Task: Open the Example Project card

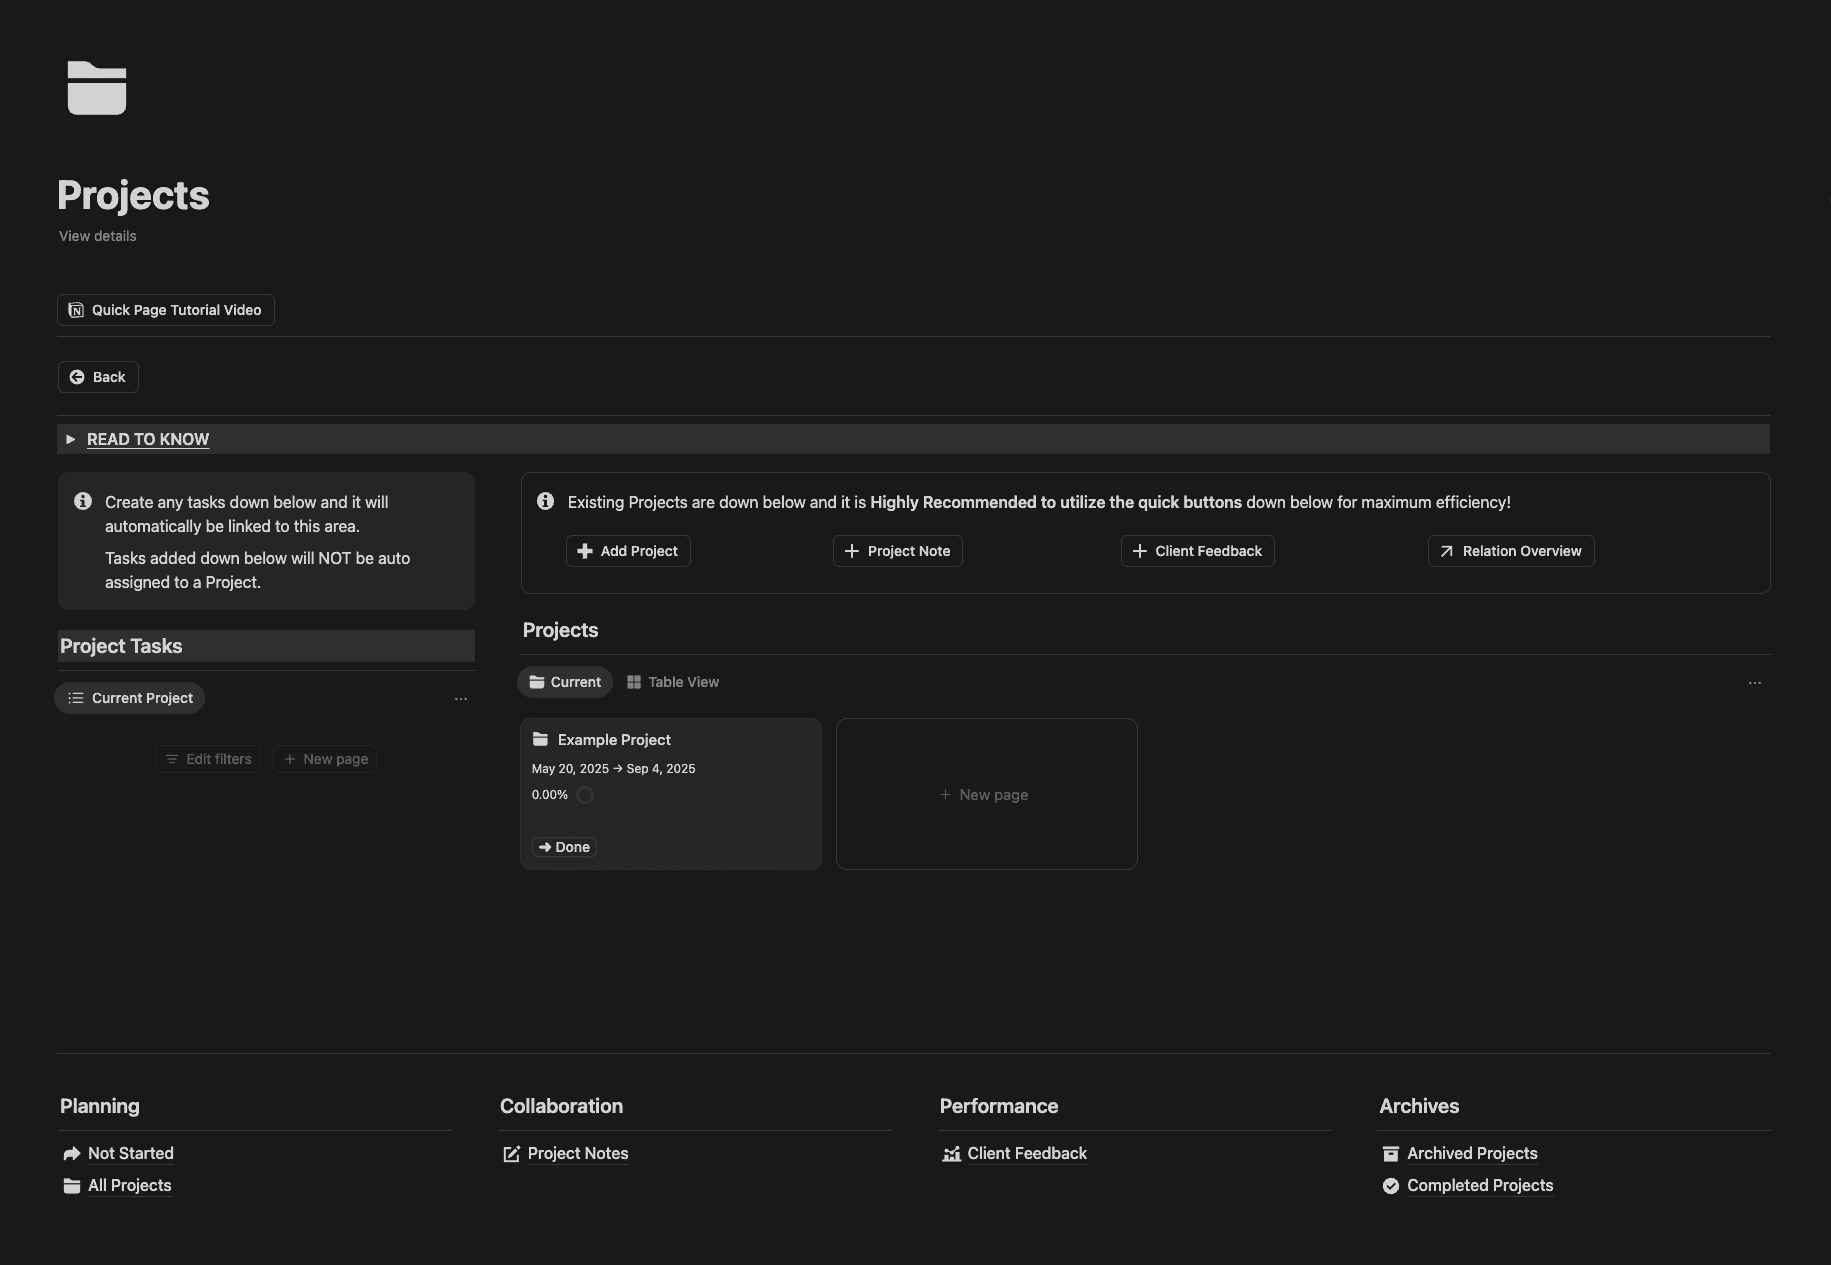Action: [x=671, y=794]
